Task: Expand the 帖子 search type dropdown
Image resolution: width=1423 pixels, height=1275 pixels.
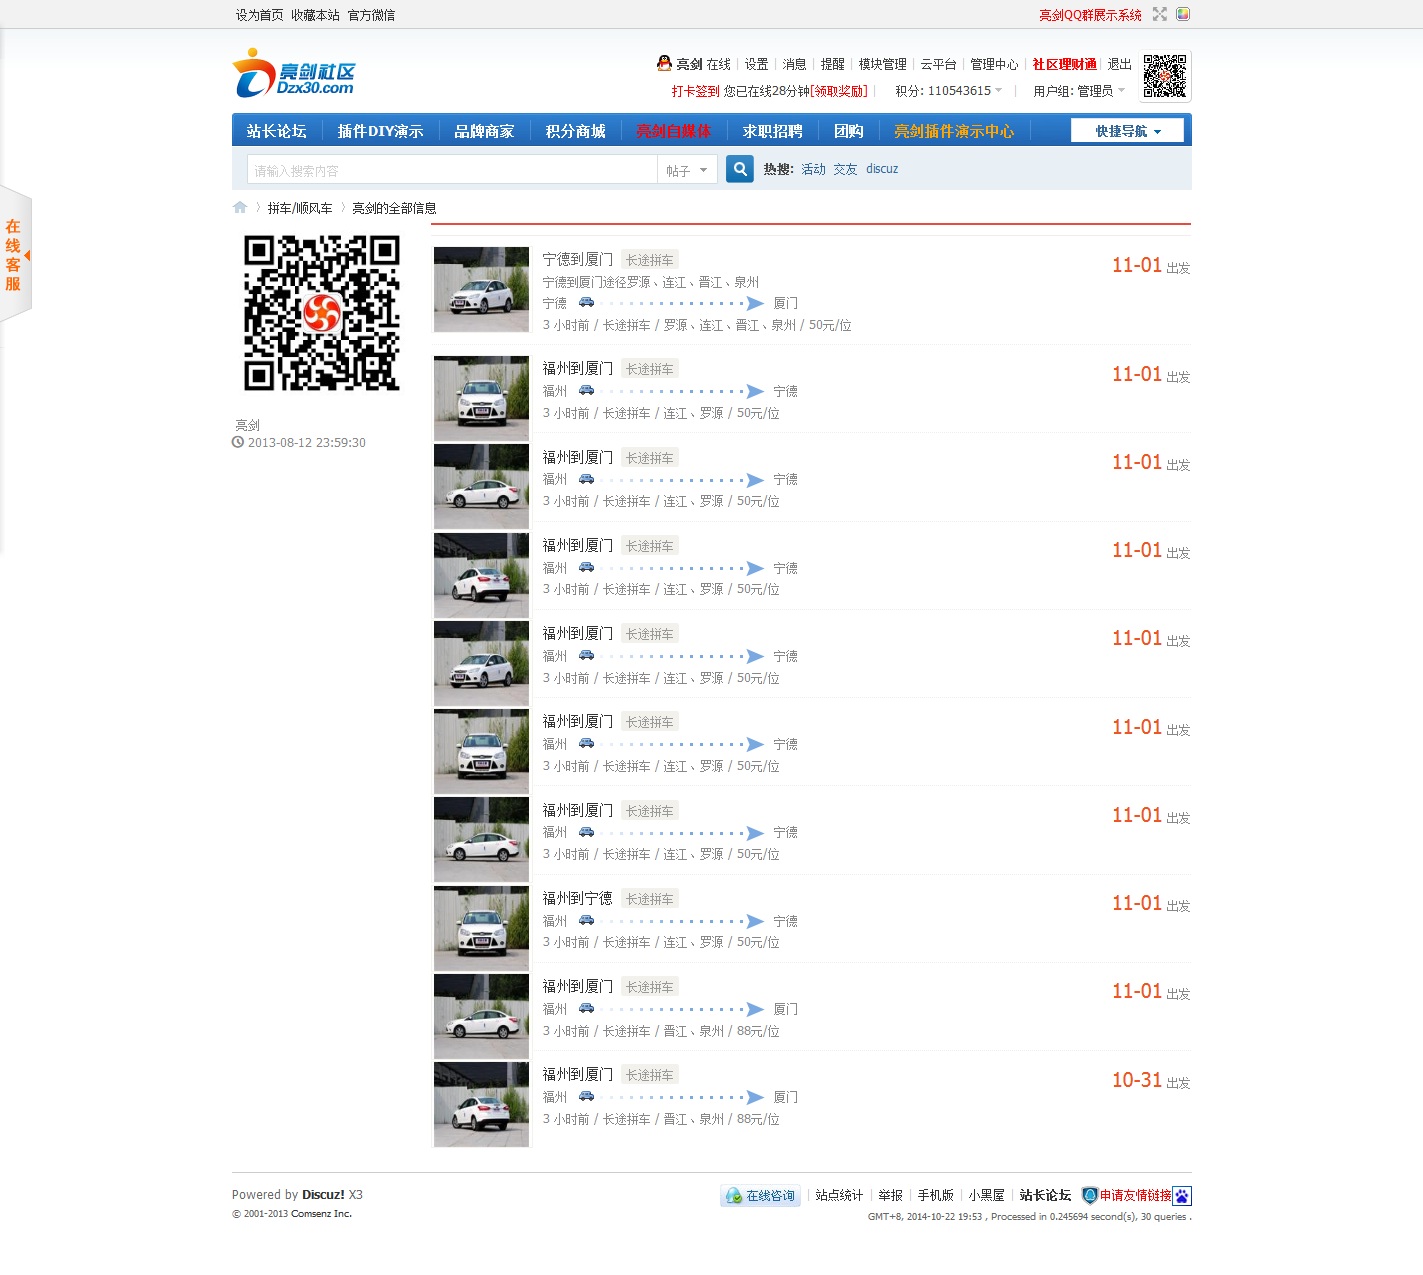Action: (x=687, y=170)
